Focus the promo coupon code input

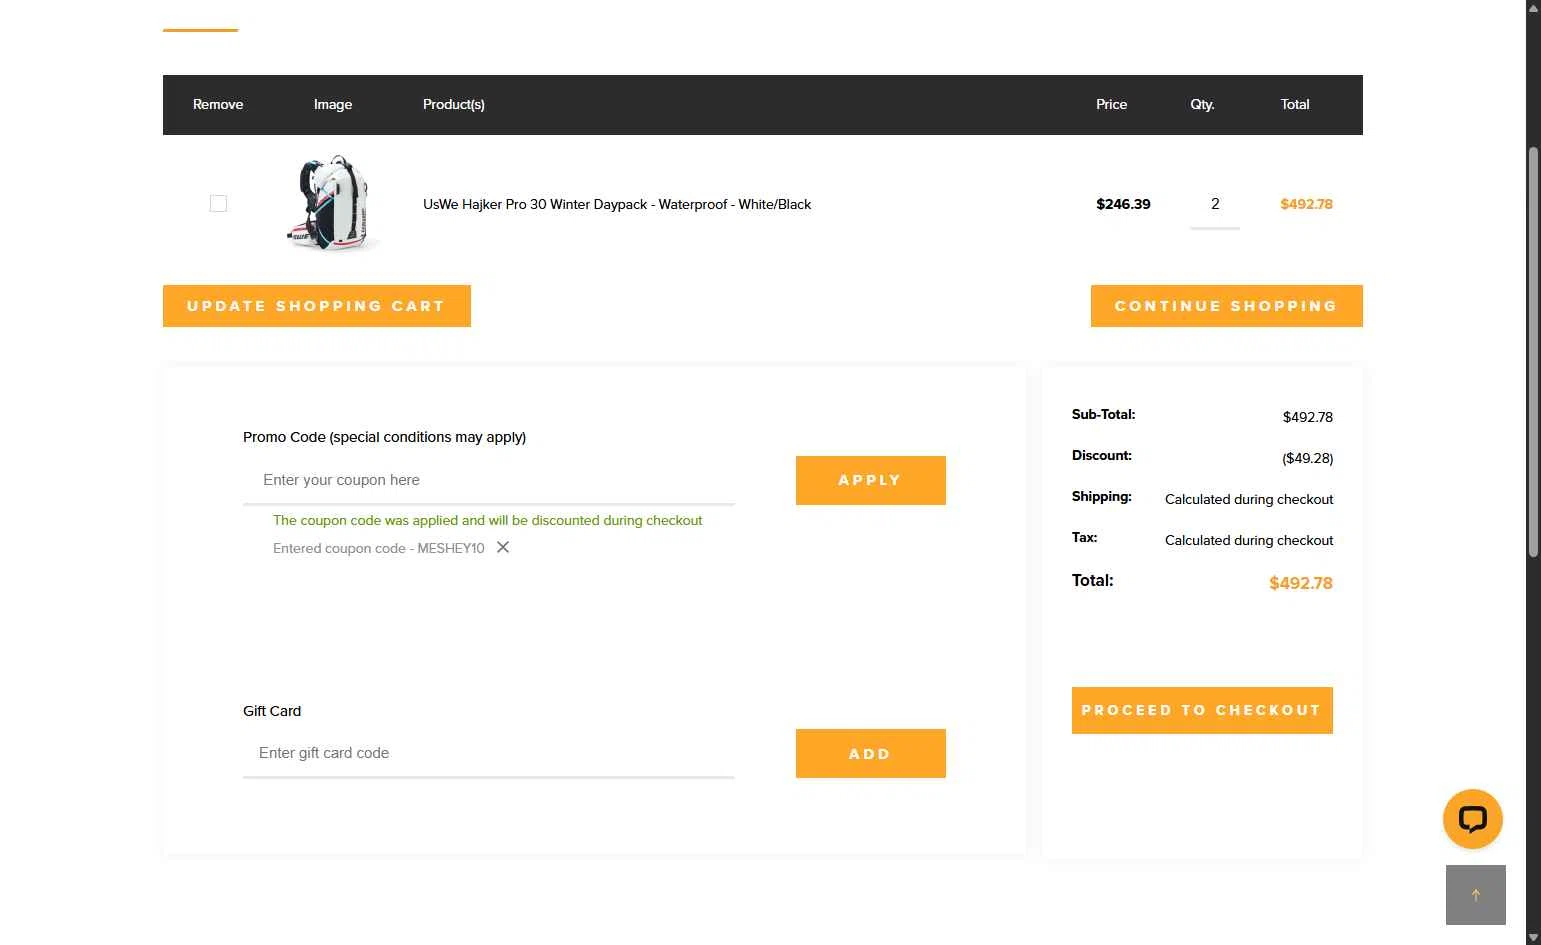tap(489, 480)
